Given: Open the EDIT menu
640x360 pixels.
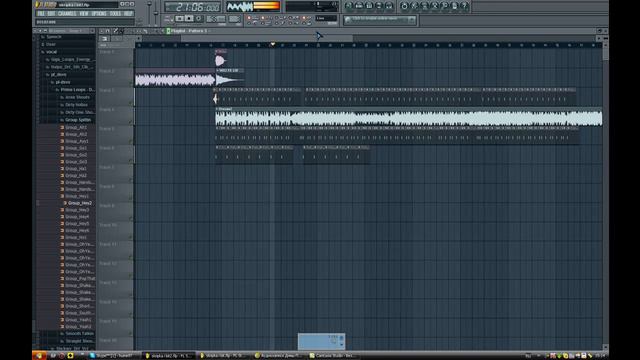Looking at the screenshot, I should (51, 13).
